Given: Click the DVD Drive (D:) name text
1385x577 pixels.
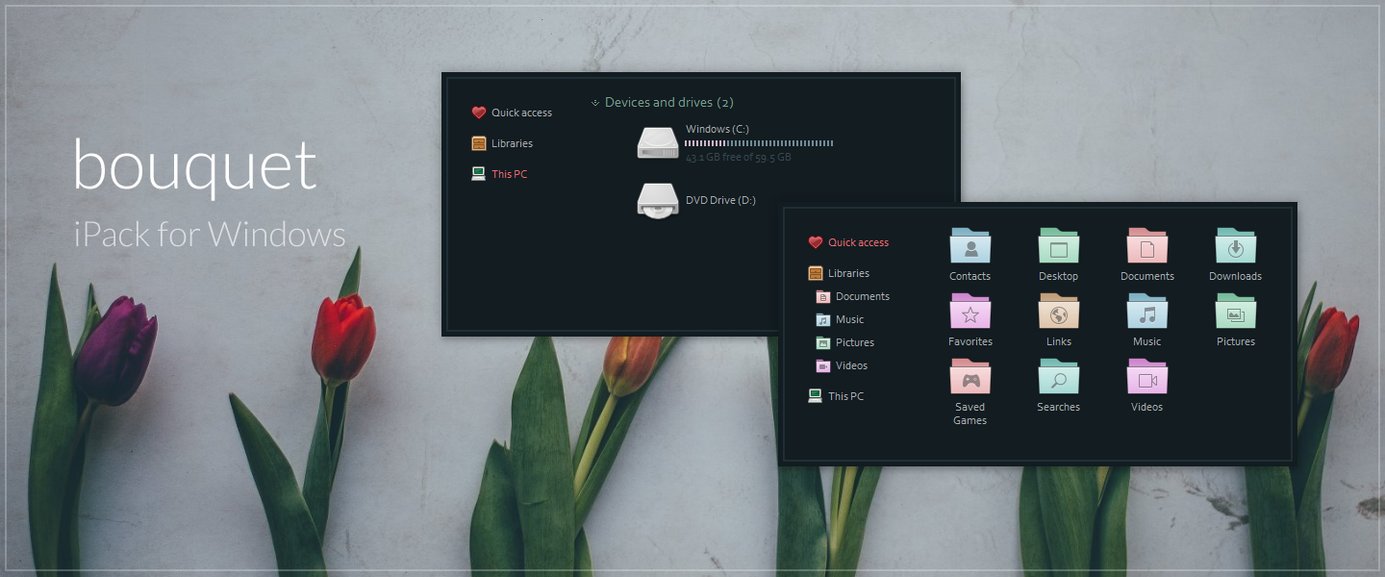Looking at the screenshot, I should [721, 200].
